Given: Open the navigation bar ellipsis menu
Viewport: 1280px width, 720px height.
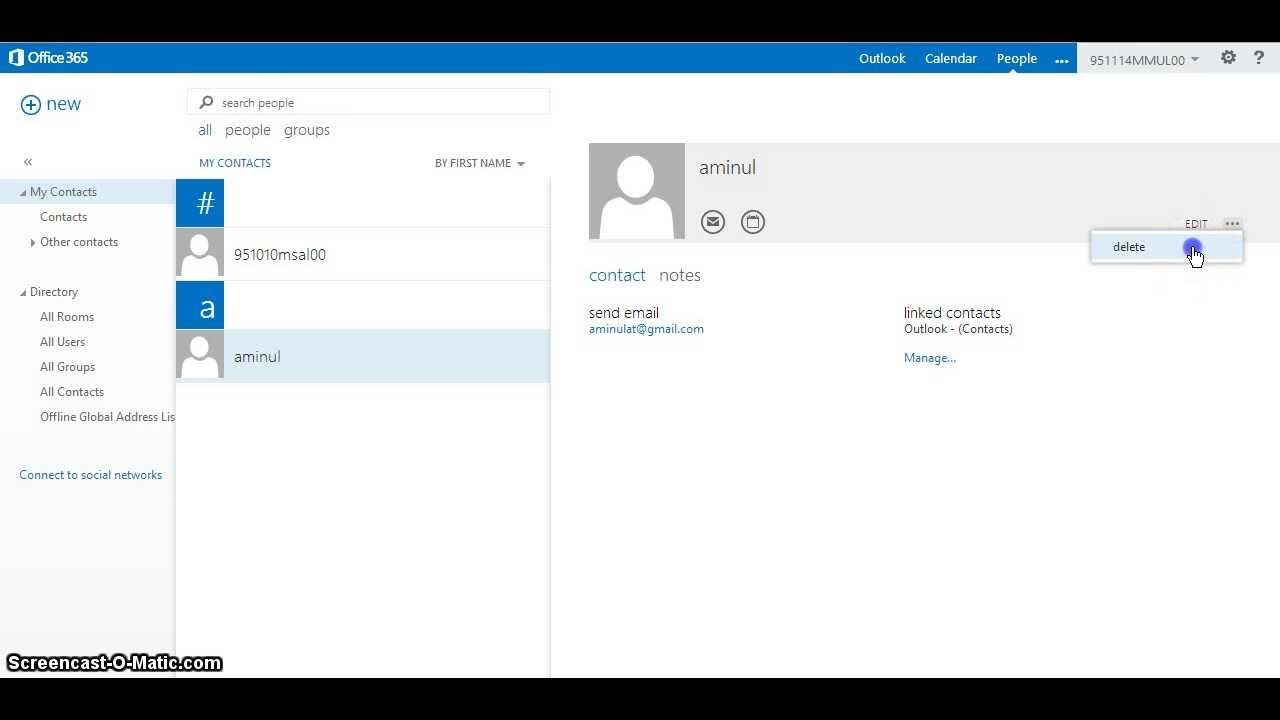Looking at the screenshot, I should tap(1062, 60).
